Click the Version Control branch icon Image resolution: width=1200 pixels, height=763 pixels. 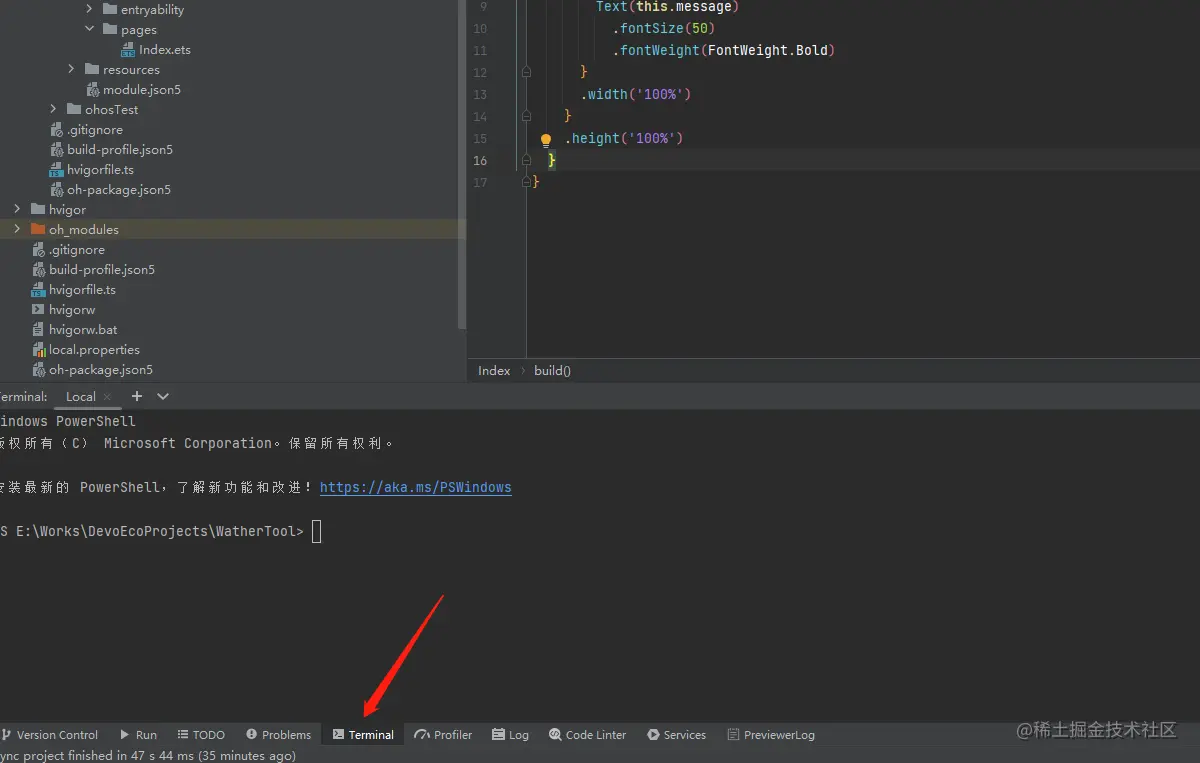tap(6, 734)
